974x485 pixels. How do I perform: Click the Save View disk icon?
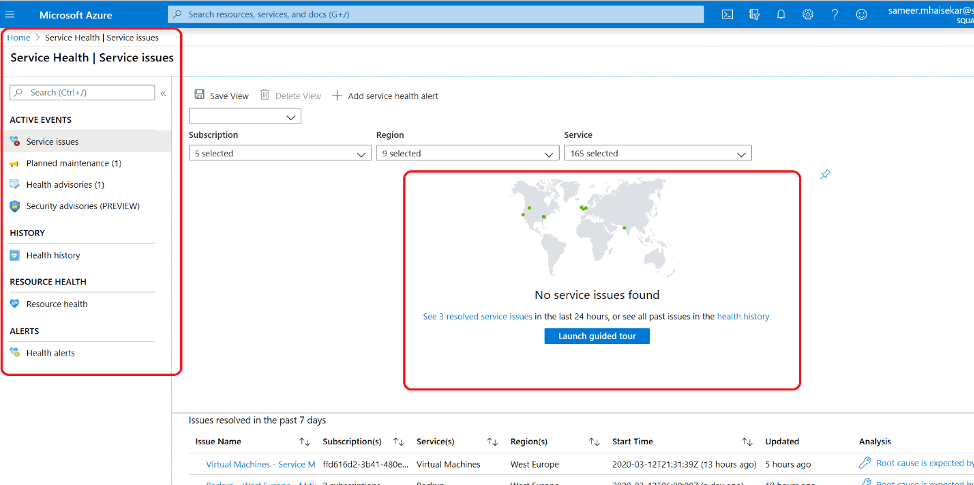click(199, 95)
